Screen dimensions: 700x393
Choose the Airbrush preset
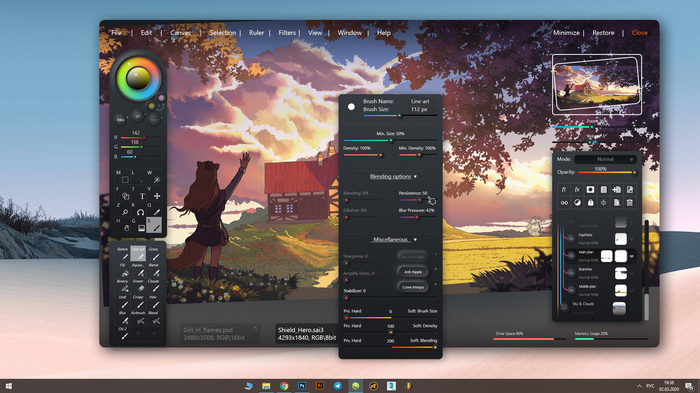coord(139,318)
